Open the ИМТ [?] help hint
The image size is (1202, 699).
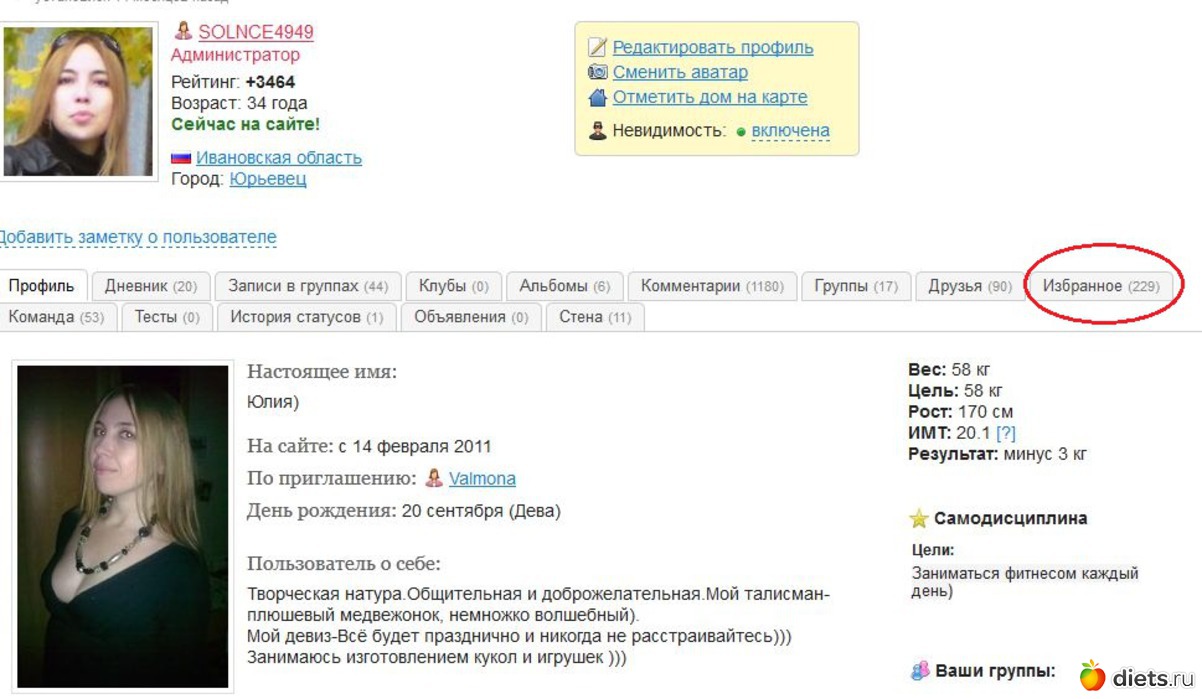pos(1005,433)
